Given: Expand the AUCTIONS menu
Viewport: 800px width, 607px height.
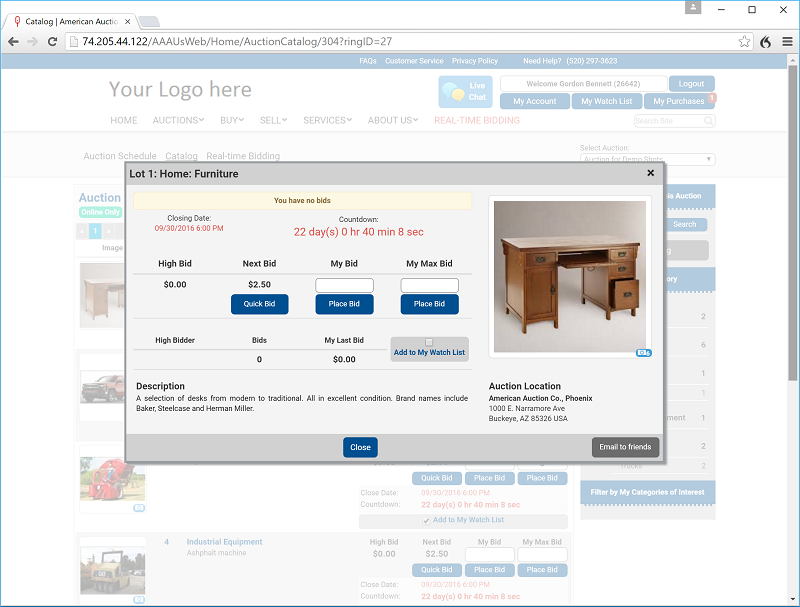Looking at the screenshot, I should point(178,120).
